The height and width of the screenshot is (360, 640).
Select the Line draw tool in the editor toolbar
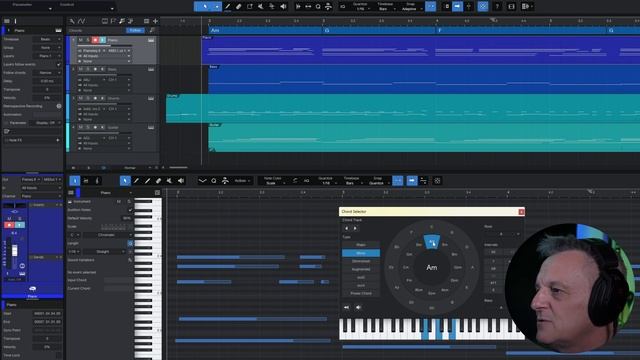tap(147, 181)
